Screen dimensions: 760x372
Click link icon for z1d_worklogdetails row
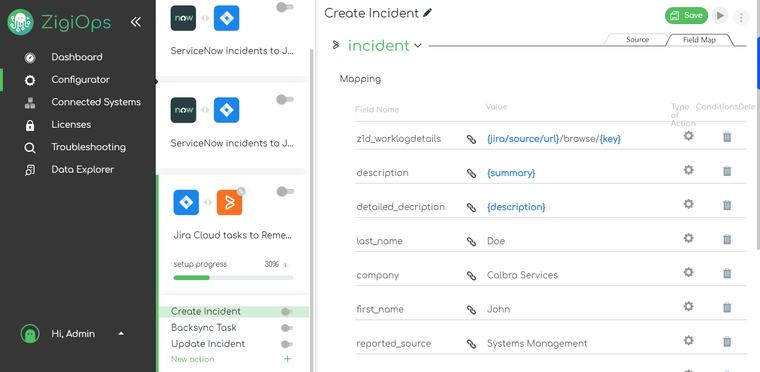(471, 139)
